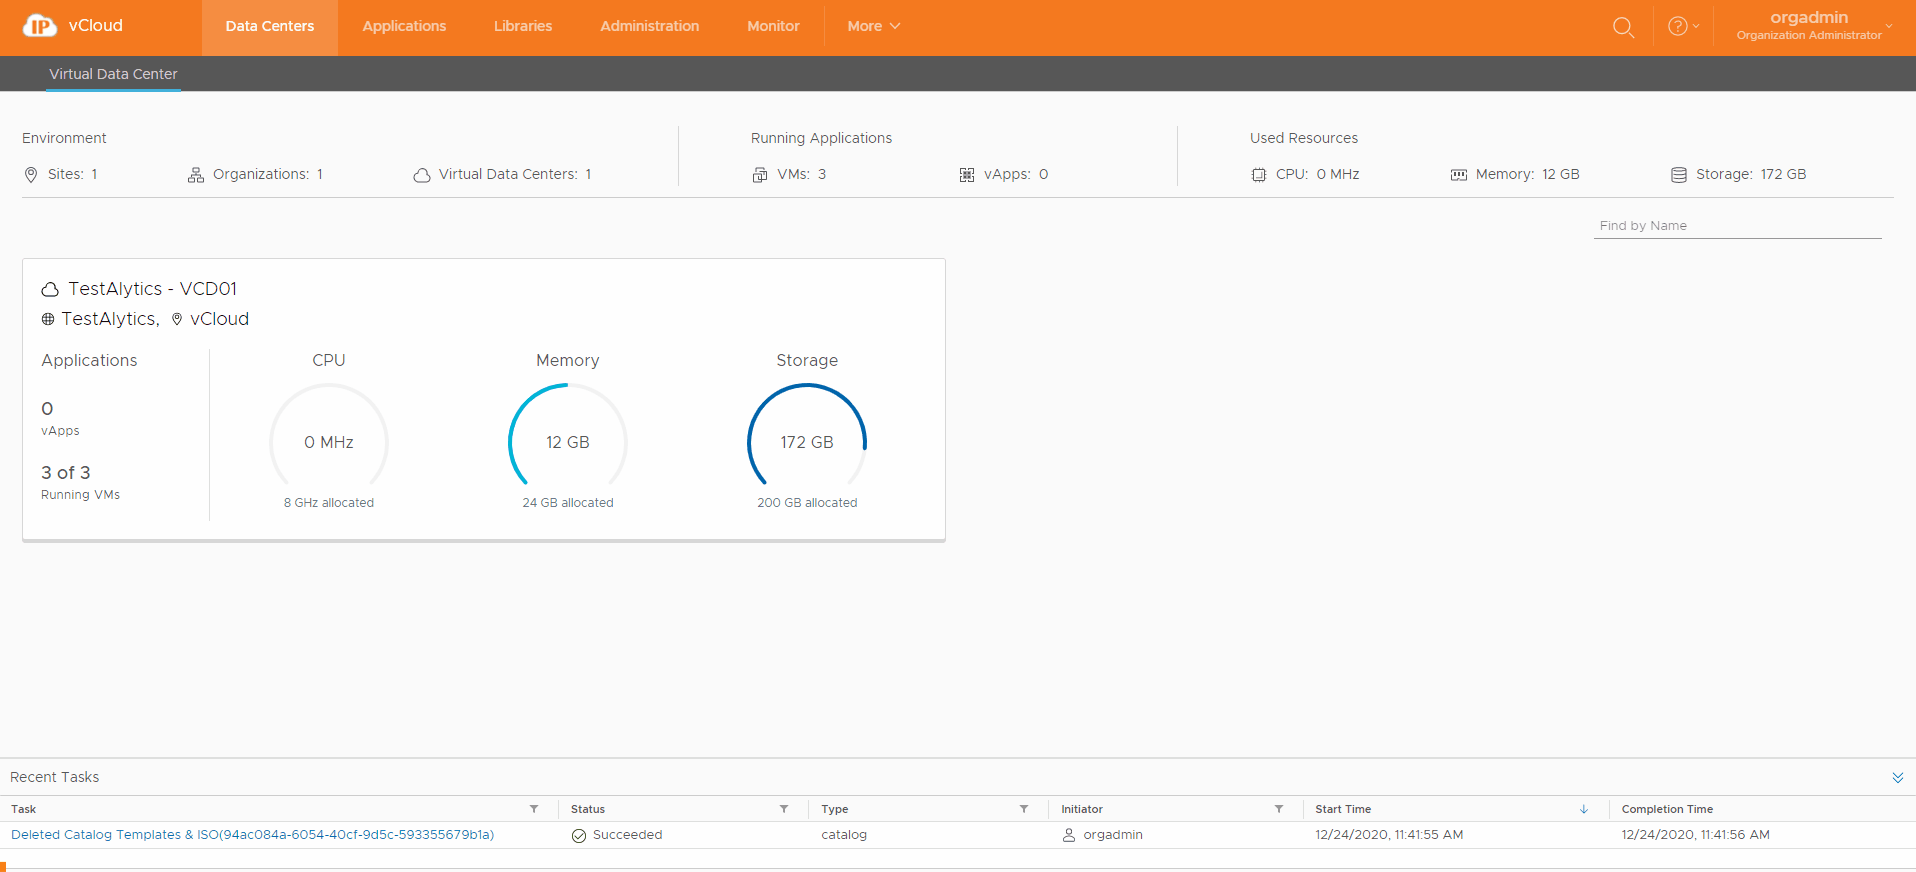Image resolution: width=1916 pixels, height=872 pixels.
Task: Click the Type column filter icon
Action: click(1024, 809)
